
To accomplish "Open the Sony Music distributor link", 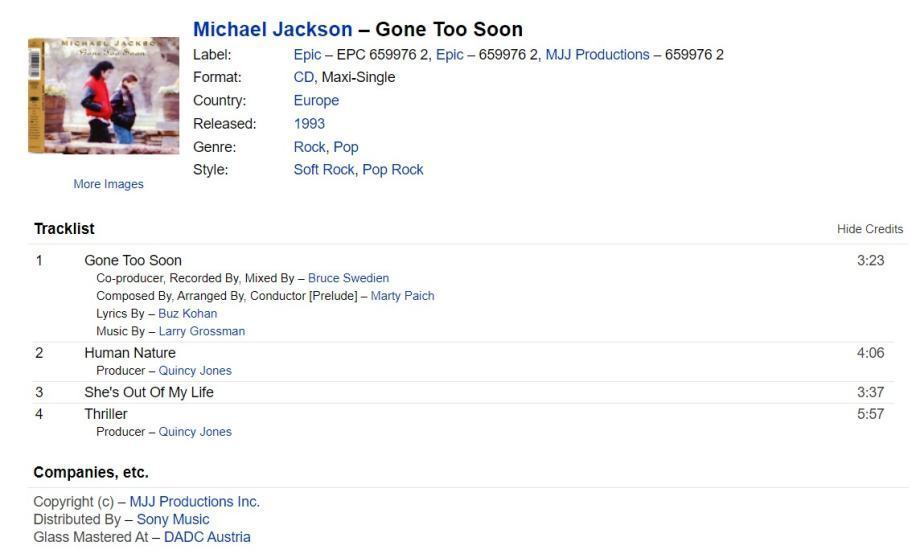I will [x=173, y=520].
